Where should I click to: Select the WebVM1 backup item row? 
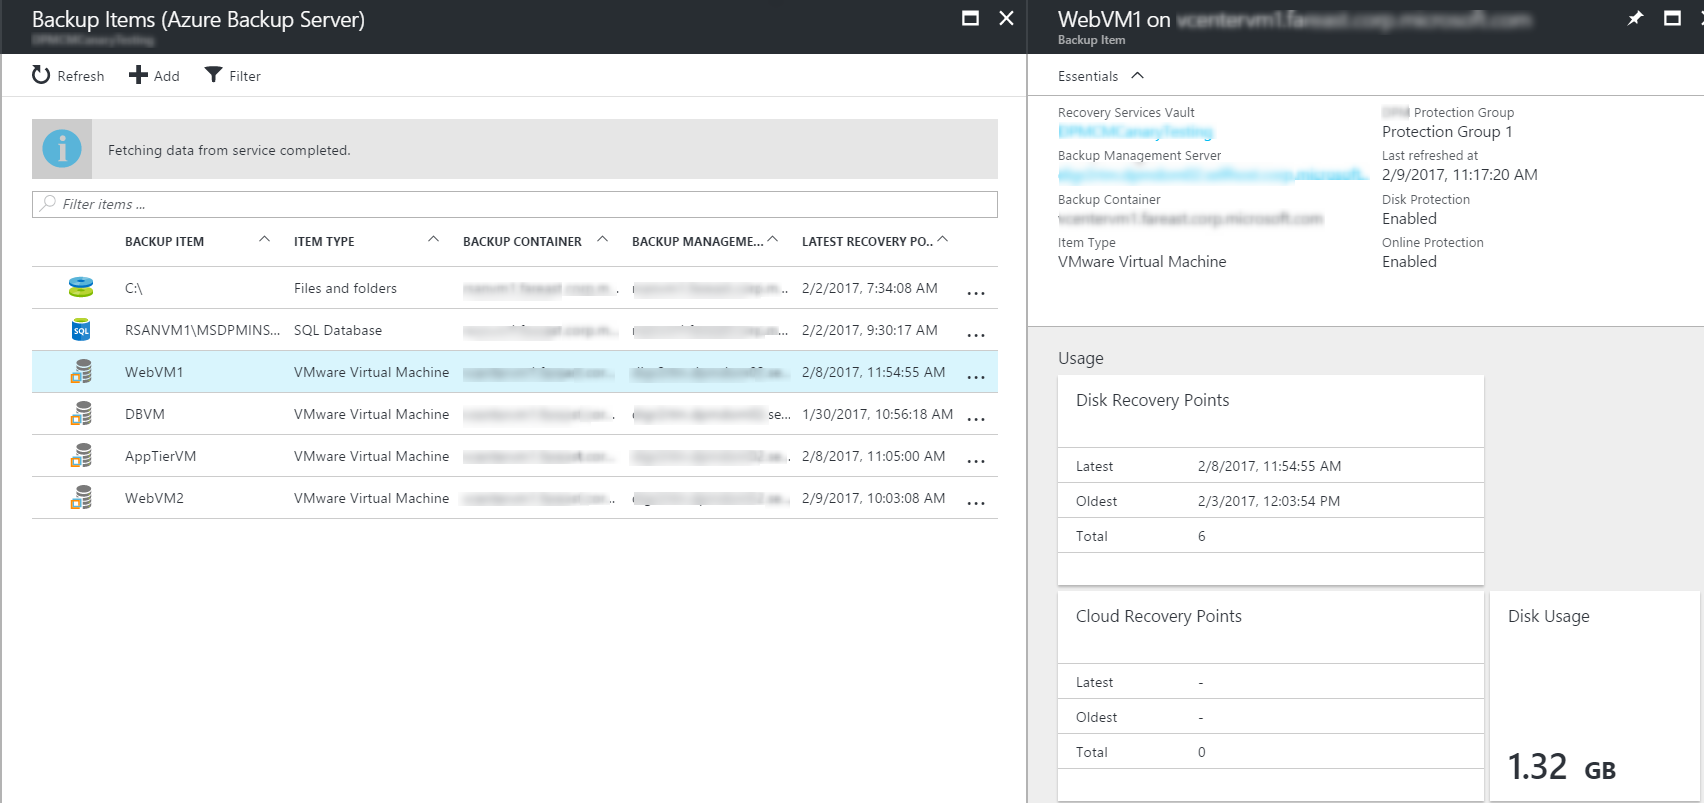coord(514,372)
